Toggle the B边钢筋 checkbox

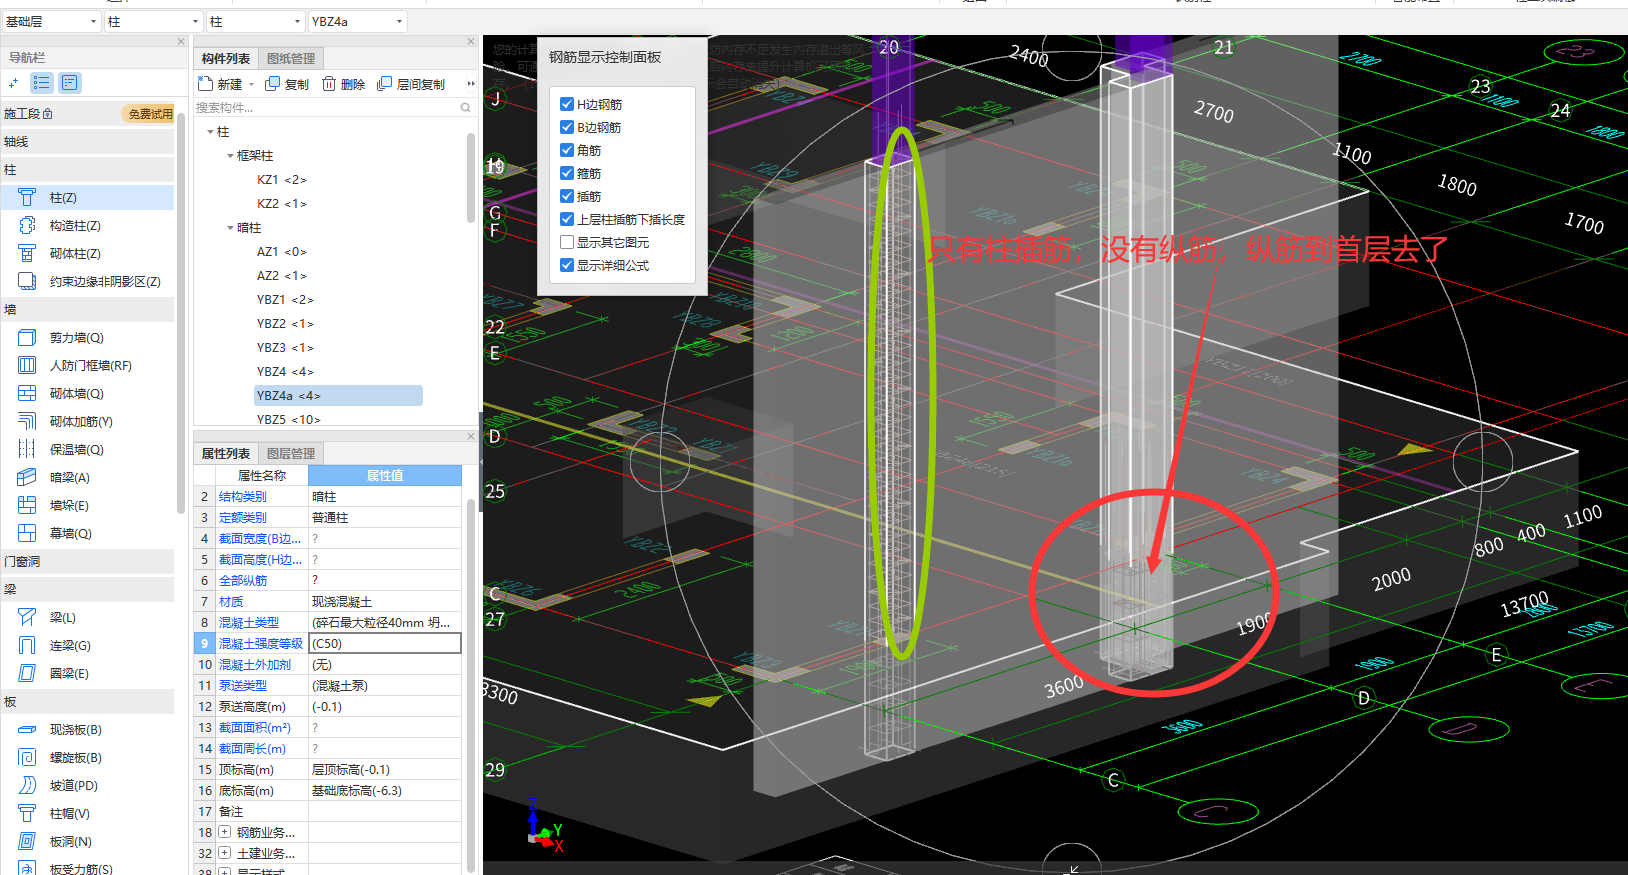pyautogui.click(x=567, y=127)
